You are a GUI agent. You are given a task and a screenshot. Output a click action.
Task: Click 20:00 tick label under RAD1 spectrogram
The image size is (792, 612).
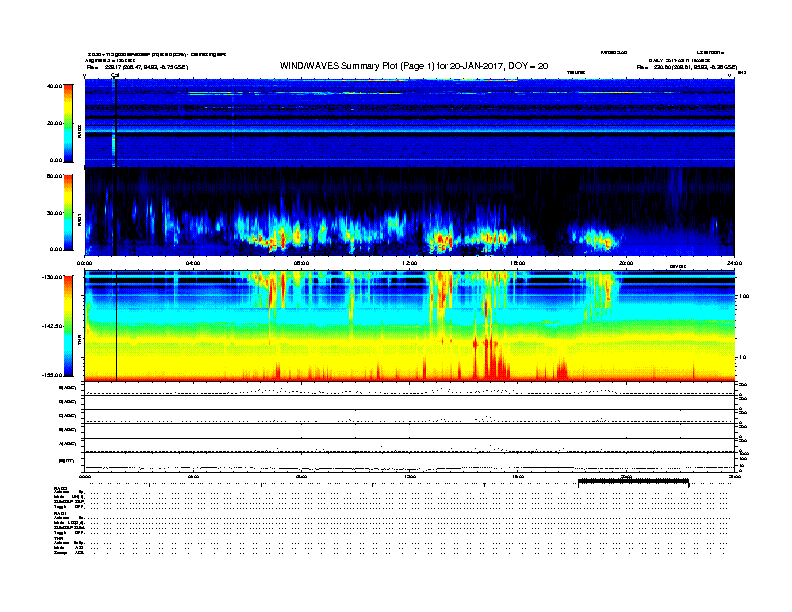tap(626, 263)
